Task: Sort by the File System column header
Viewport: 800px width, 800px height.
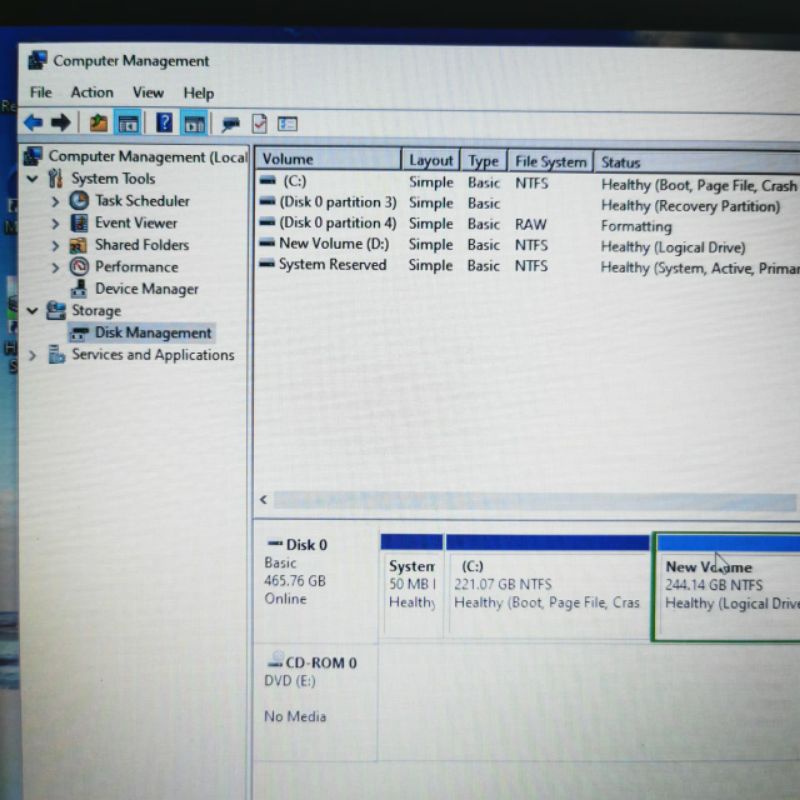Action: click(549, 161)
